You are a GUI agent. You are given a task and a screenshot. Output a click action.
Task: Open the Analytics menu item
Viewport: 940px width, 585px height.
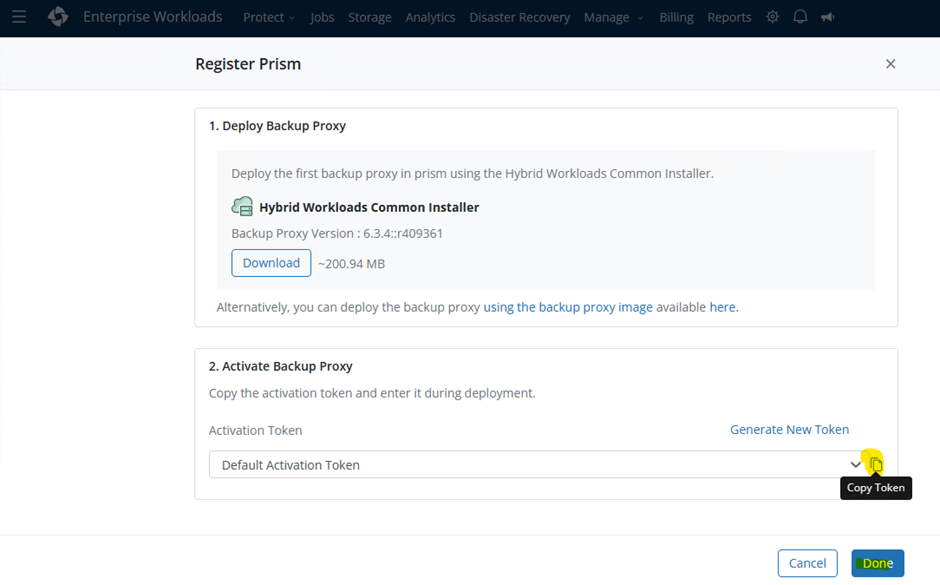[430, 17]
